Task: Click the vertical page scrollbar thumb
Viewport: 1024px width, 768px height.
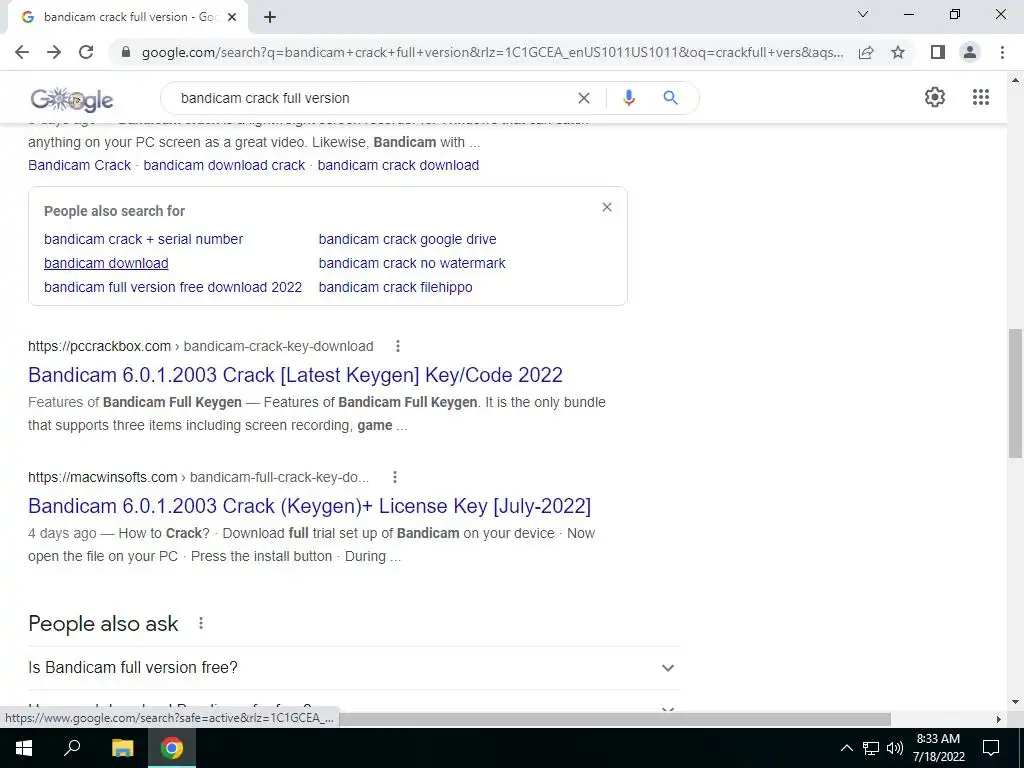Action: 1015,393
